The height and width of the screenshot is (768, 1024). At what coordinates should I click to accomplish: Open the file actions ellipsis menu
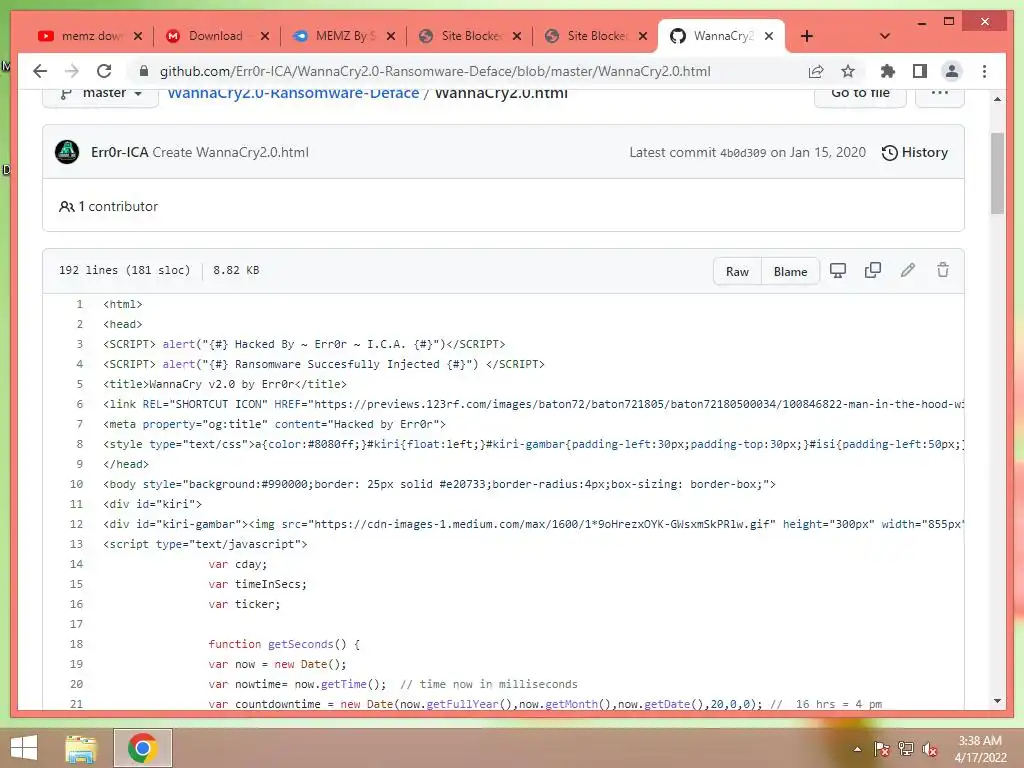(939, 94)
